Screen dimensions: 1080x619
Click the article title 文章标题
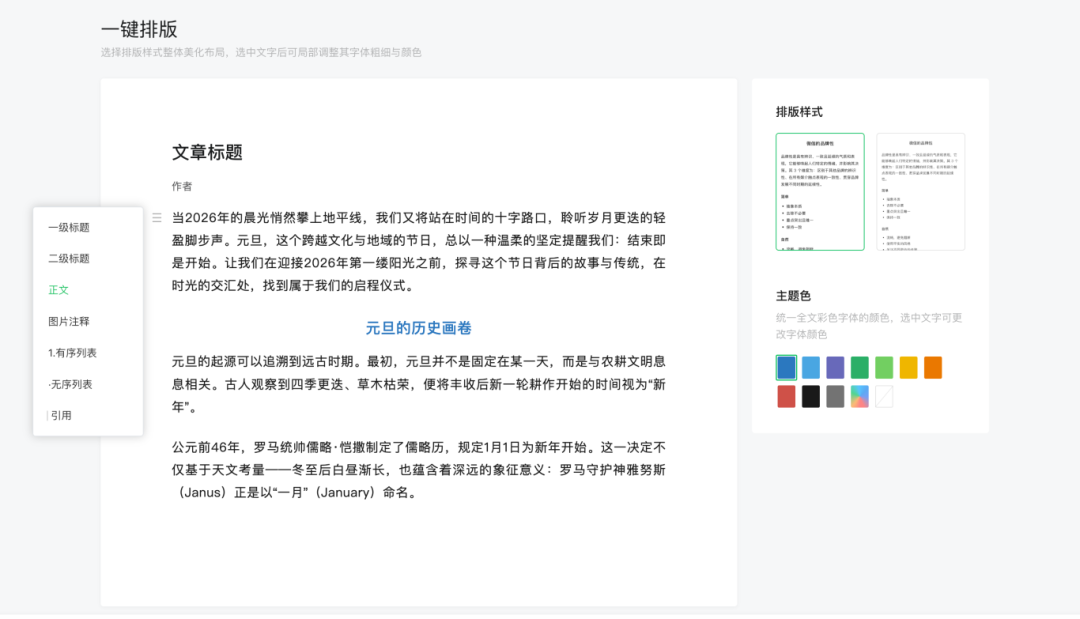click(x=210, y=152)
